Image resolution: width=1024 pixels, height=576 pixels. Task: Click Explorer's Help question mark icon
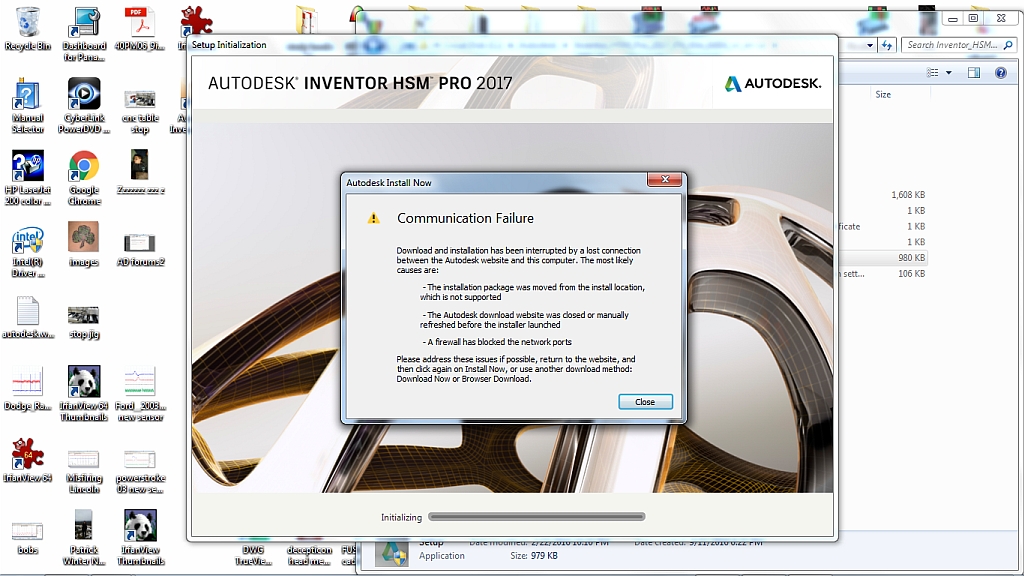pos(999,72)
